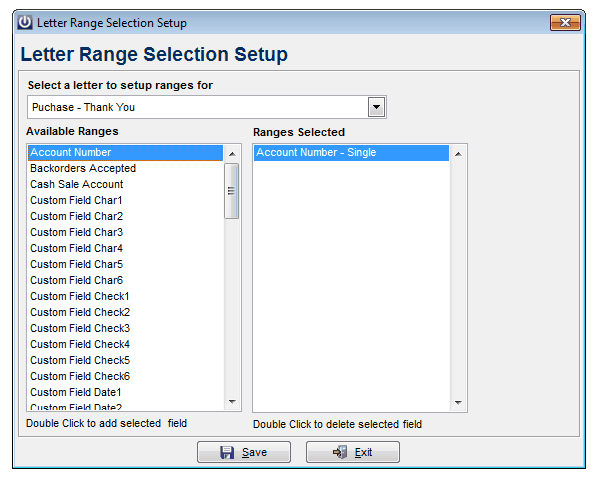Close the Letter Range Selection Setup window

coord(565,23)
